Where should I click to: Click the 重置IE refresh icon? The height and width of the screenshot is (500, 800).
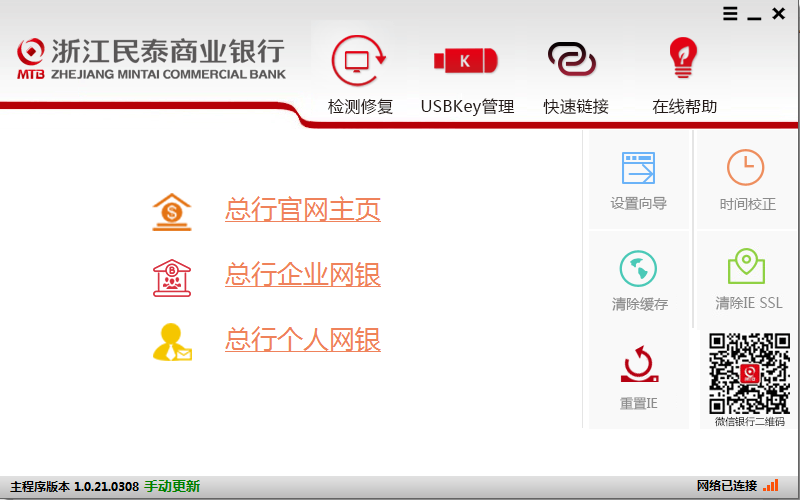639,364
